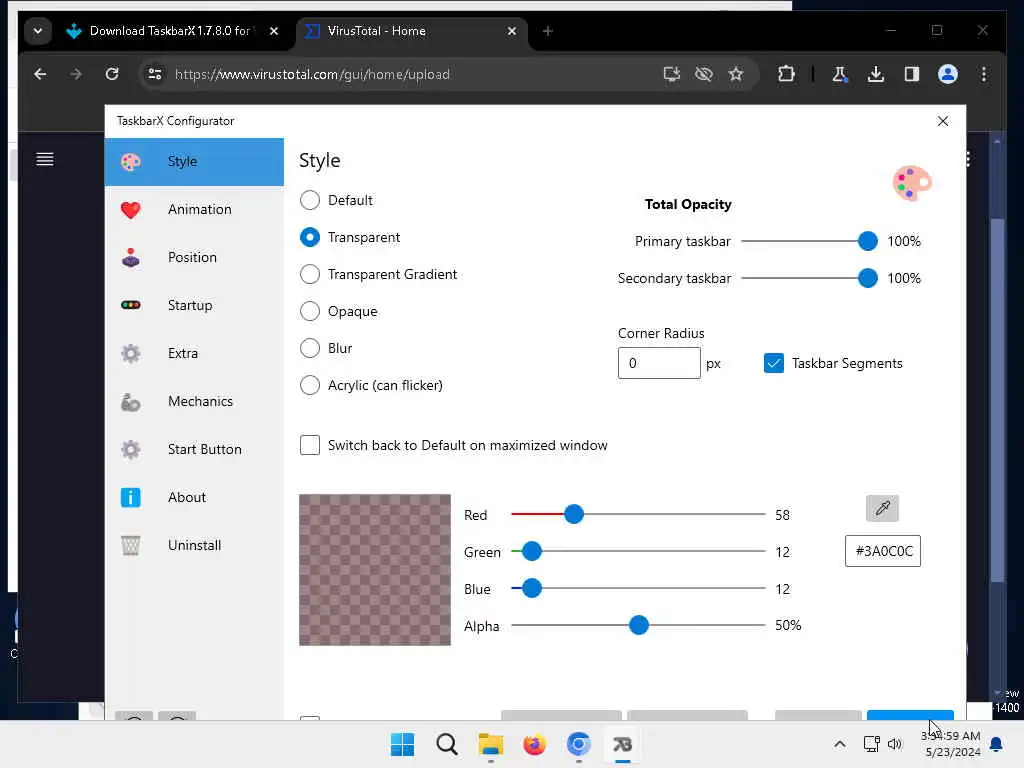This screenshot has height=768, width=1024.
Task: Click the browser address bar URL
Action: pyautogui.click(x=312, y=74)
